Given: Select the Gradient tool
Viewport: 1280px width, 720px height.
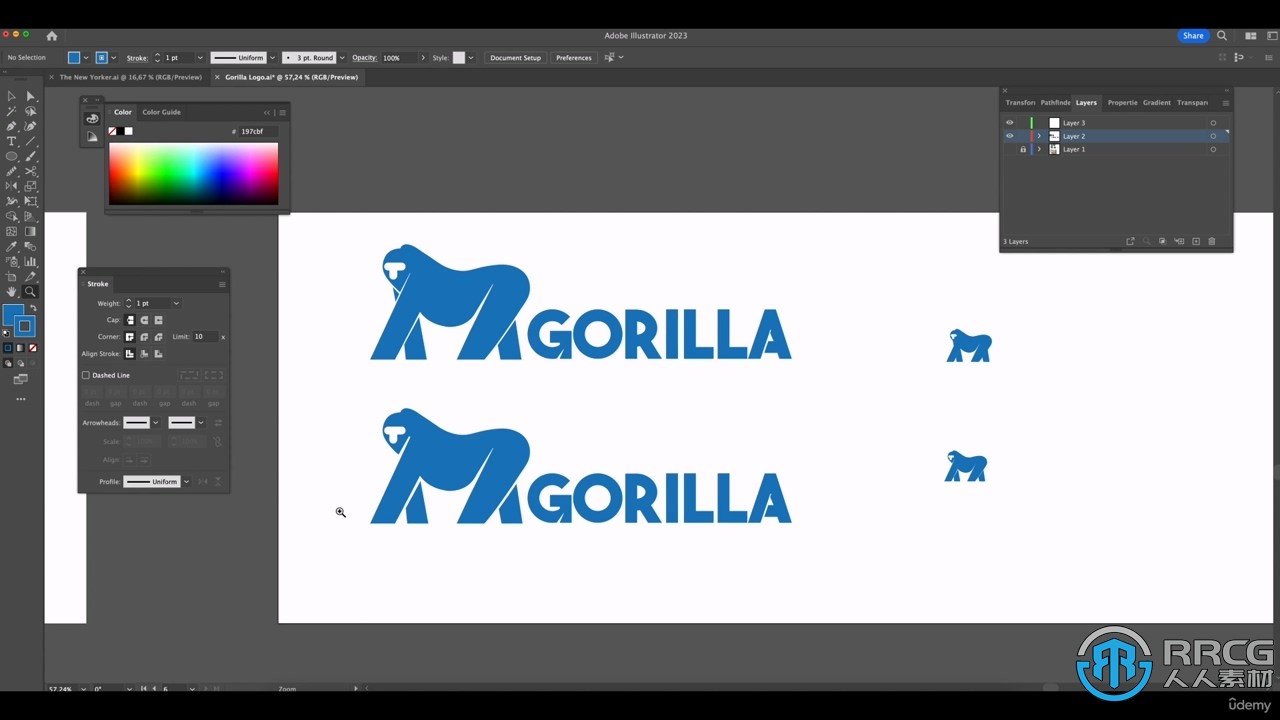Looking at the screenshot, I should [x=30, y=232].
